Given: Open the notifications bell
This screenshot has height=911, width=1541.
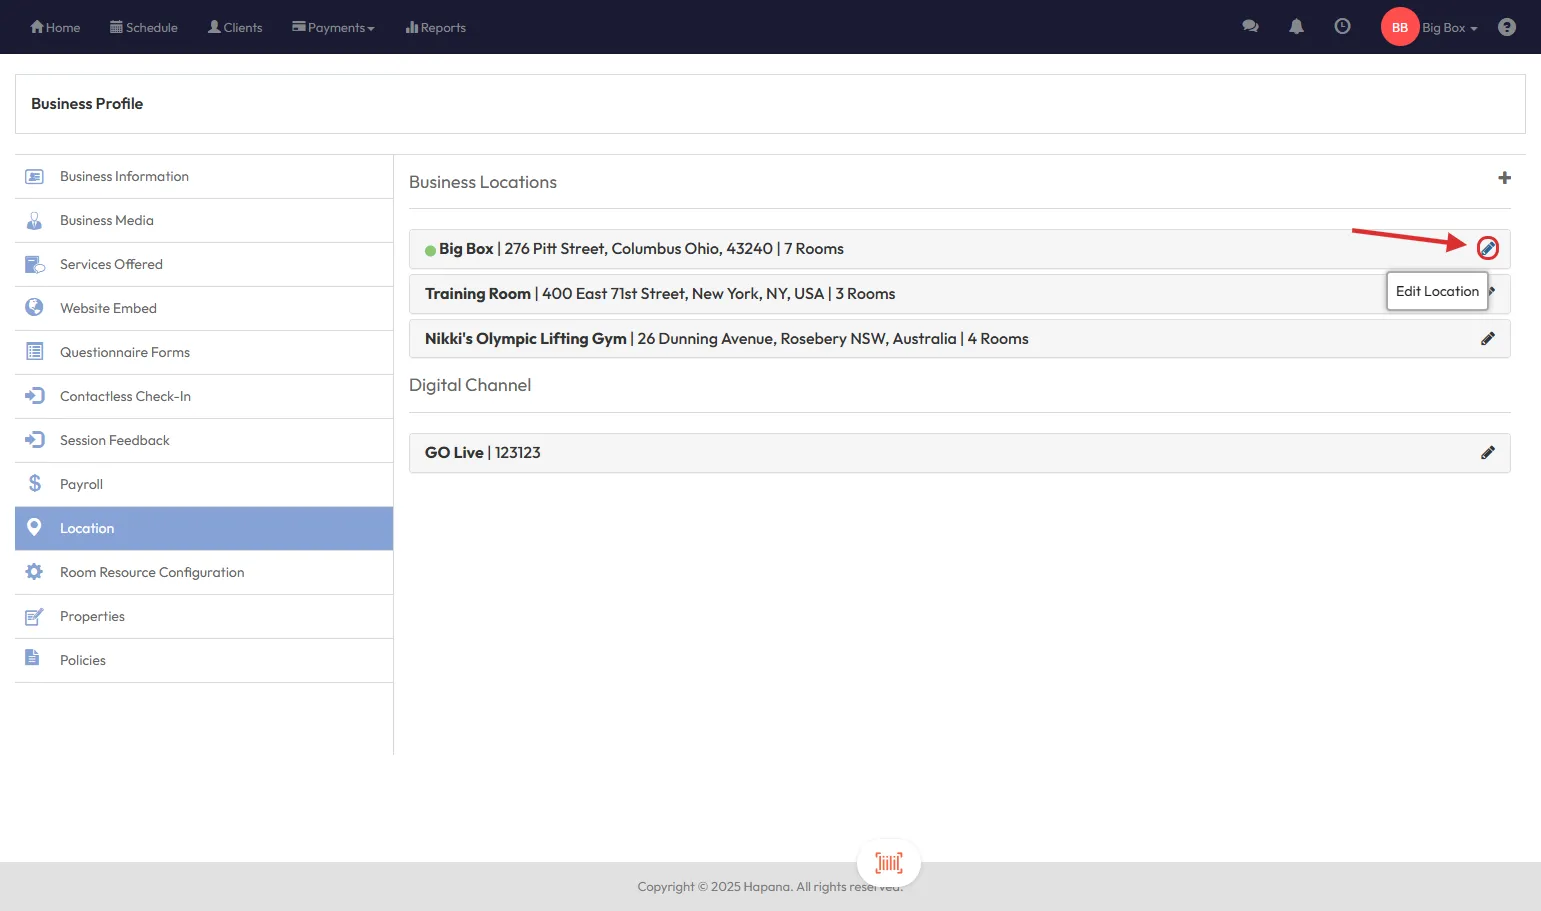Looking at the screenshot, I should pyautogui.click(x=1296, y=27).
